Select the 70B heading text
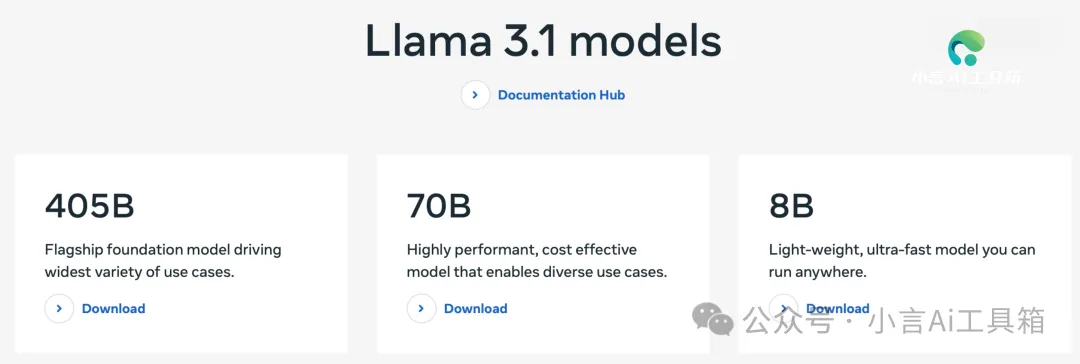Image resolution: width=1080 pixels, height=364 pixels. coord(439,205)
